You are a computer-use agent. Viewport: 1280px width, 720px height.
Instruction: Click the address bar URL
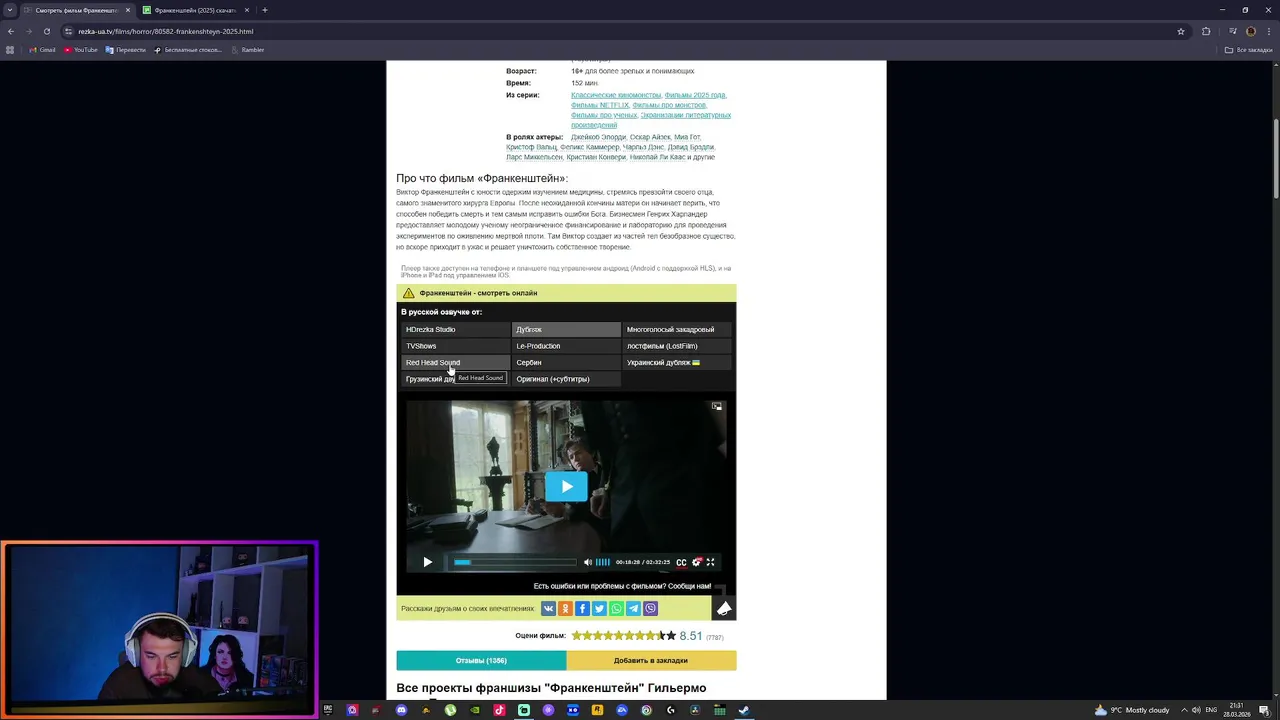pyautogui.click(x=165, y=31)
